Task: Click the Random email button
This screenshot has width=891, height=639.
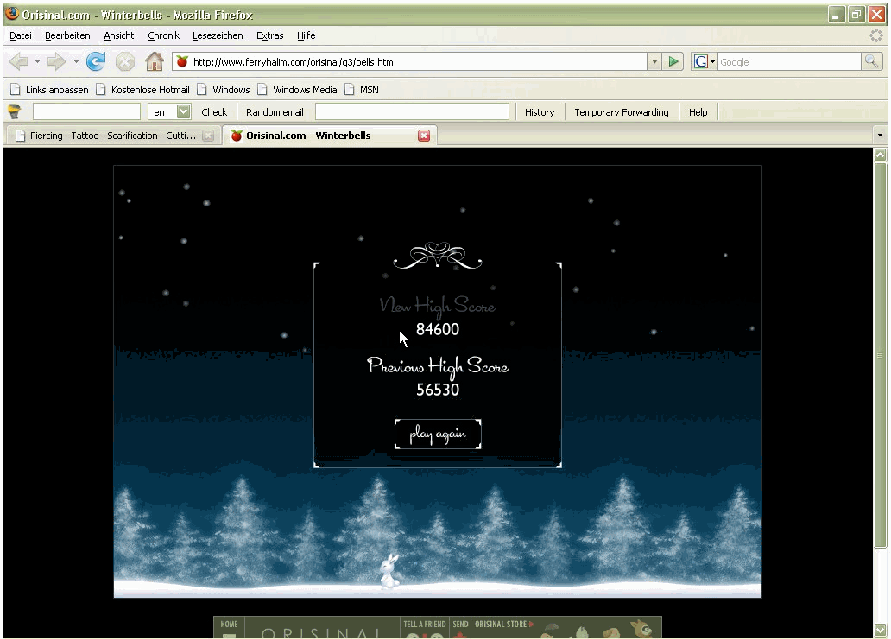Action: pos(275,112)
